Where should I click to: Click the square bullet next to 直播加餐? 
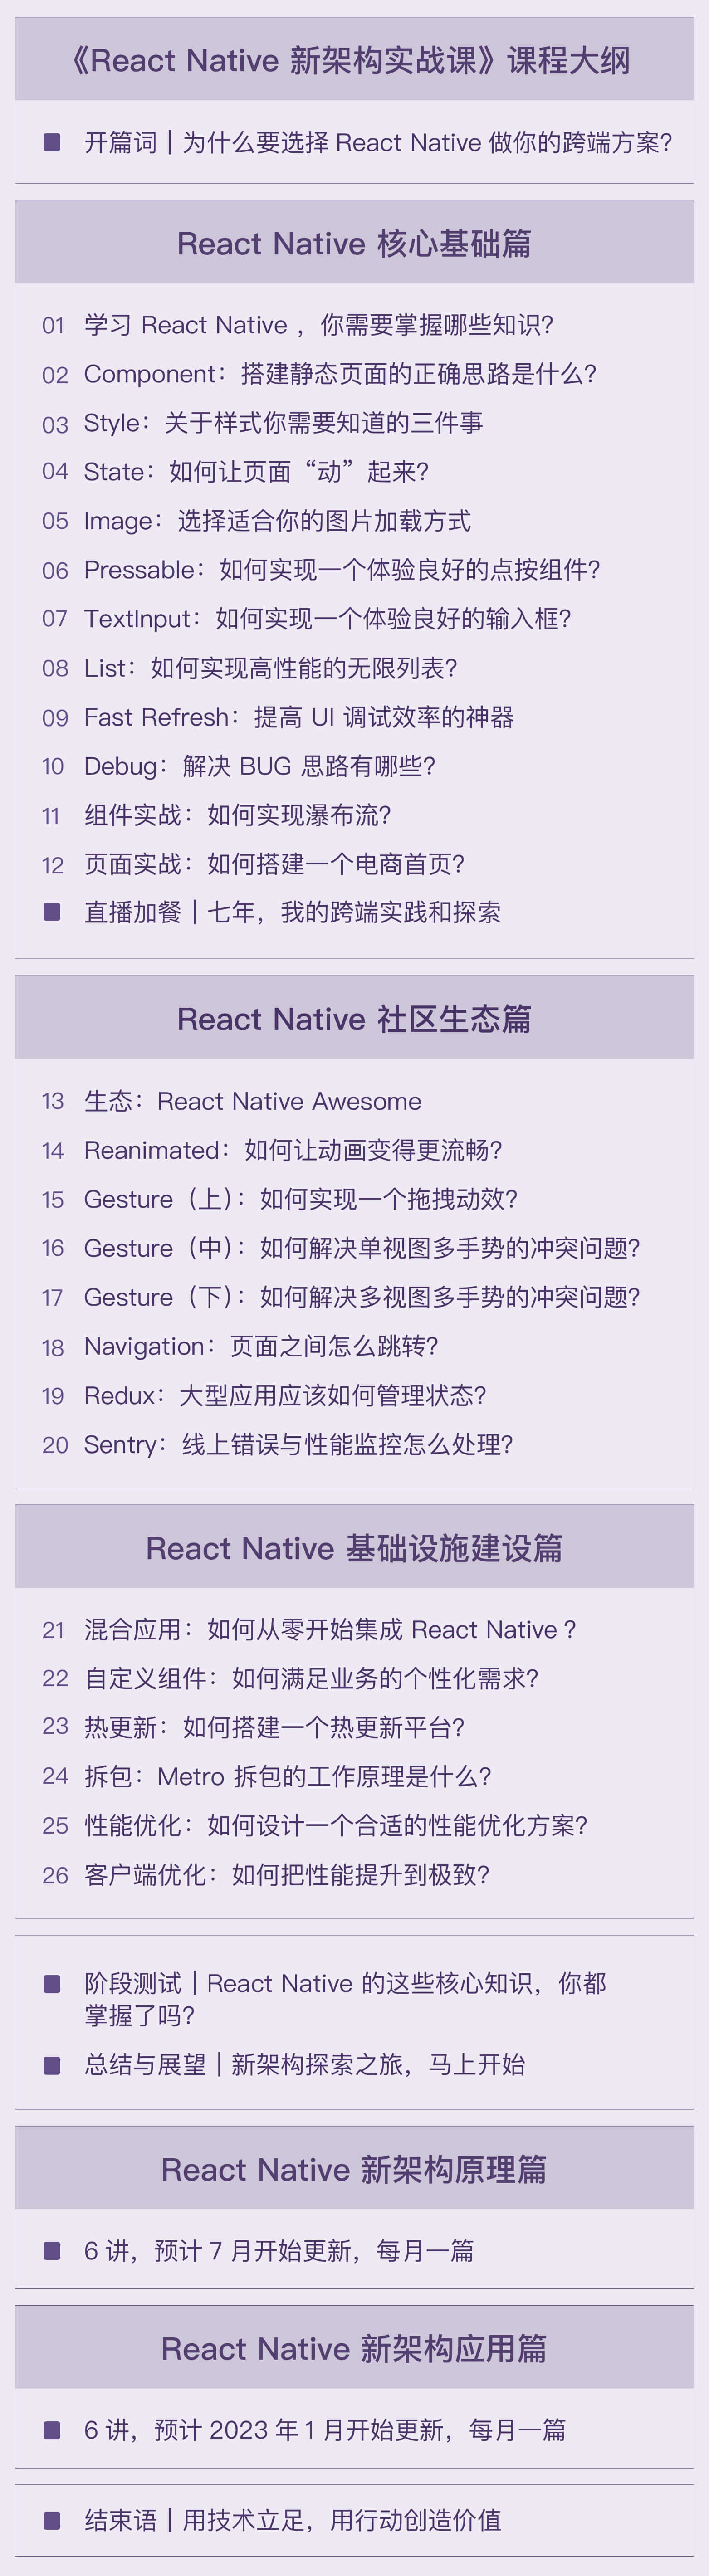pos(52,911)
